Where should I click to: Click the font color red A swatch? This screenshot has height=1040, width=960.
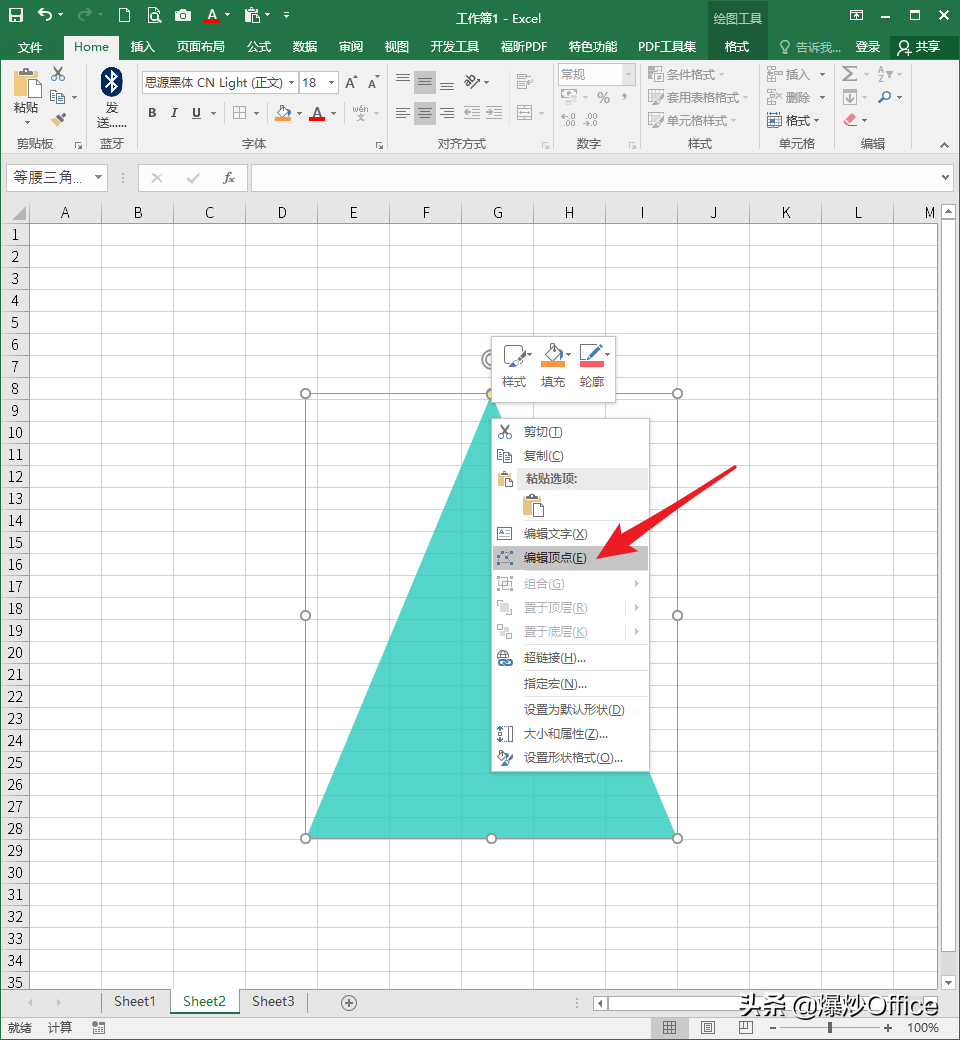(317, 113)
